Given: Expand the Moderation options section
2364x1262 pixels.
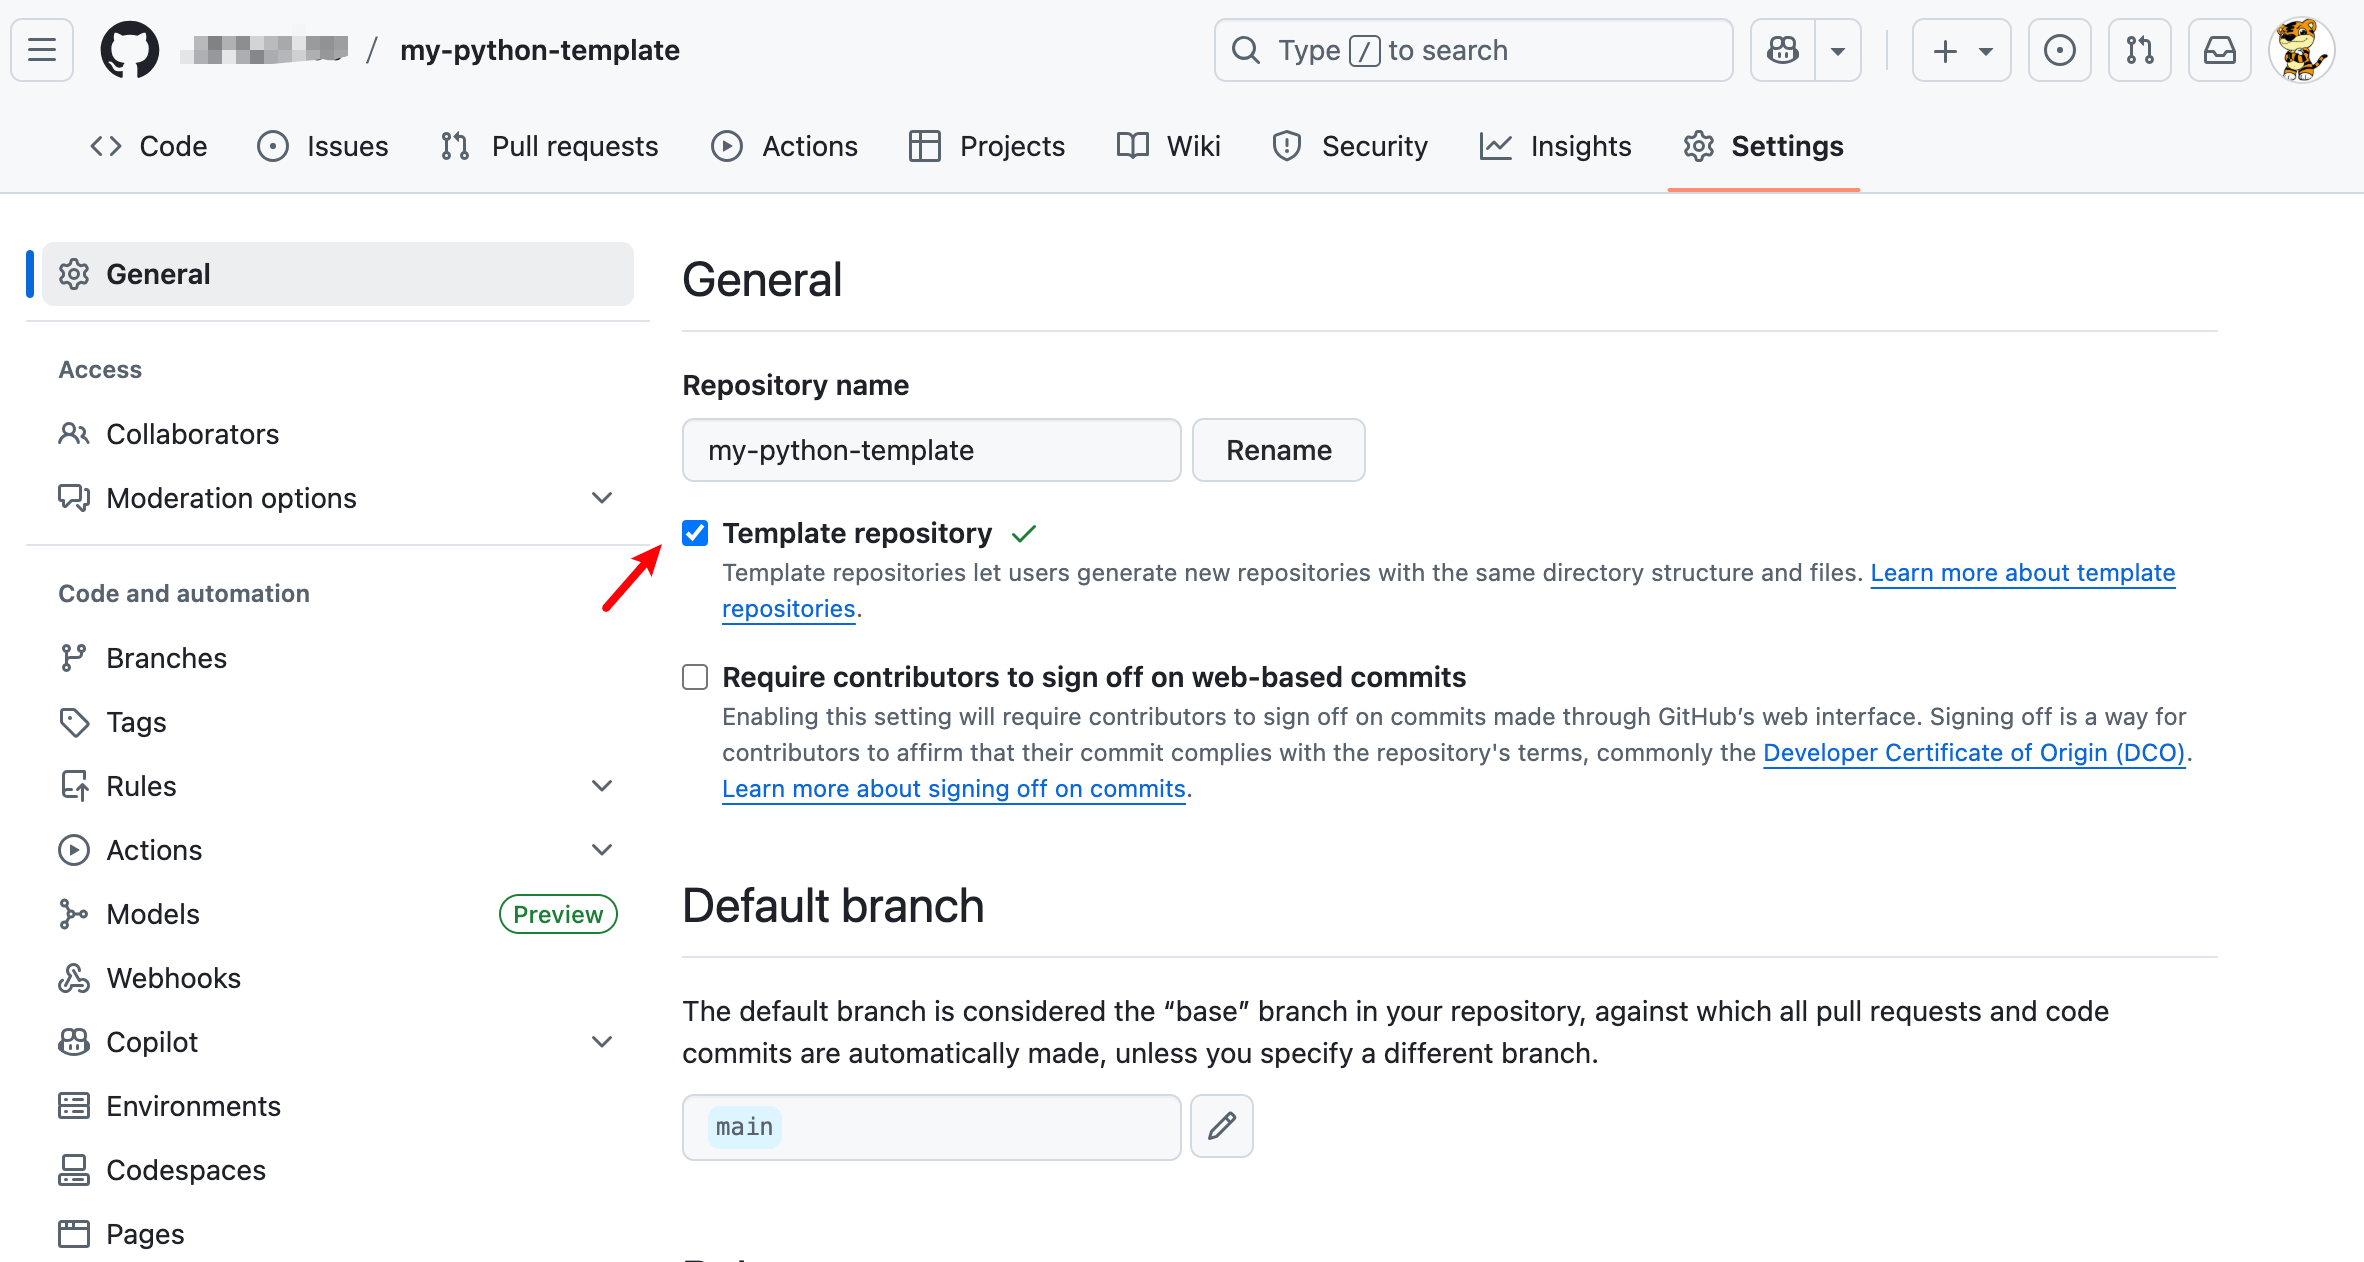Looking at the screenshot, I should (601, 498).
